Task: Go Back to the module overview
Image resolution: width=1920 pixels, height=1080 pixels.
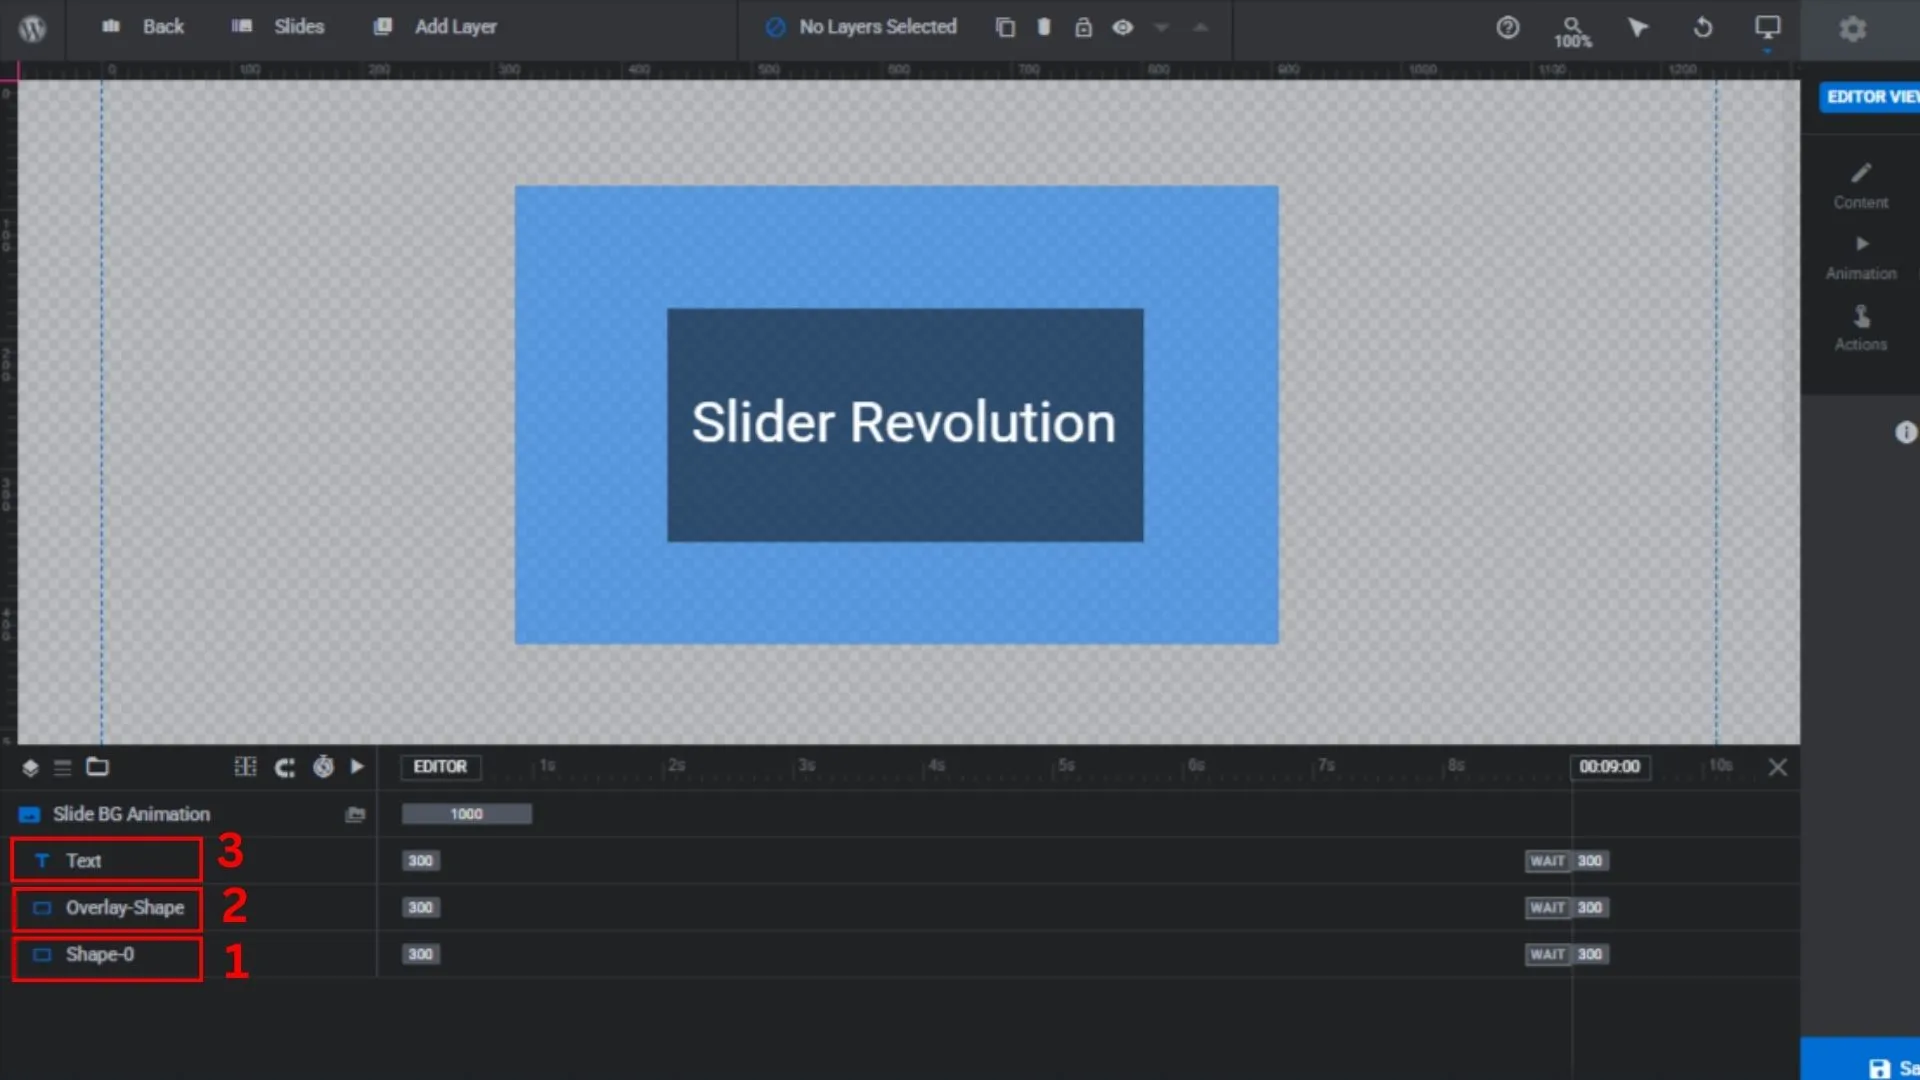Action: 143,27
